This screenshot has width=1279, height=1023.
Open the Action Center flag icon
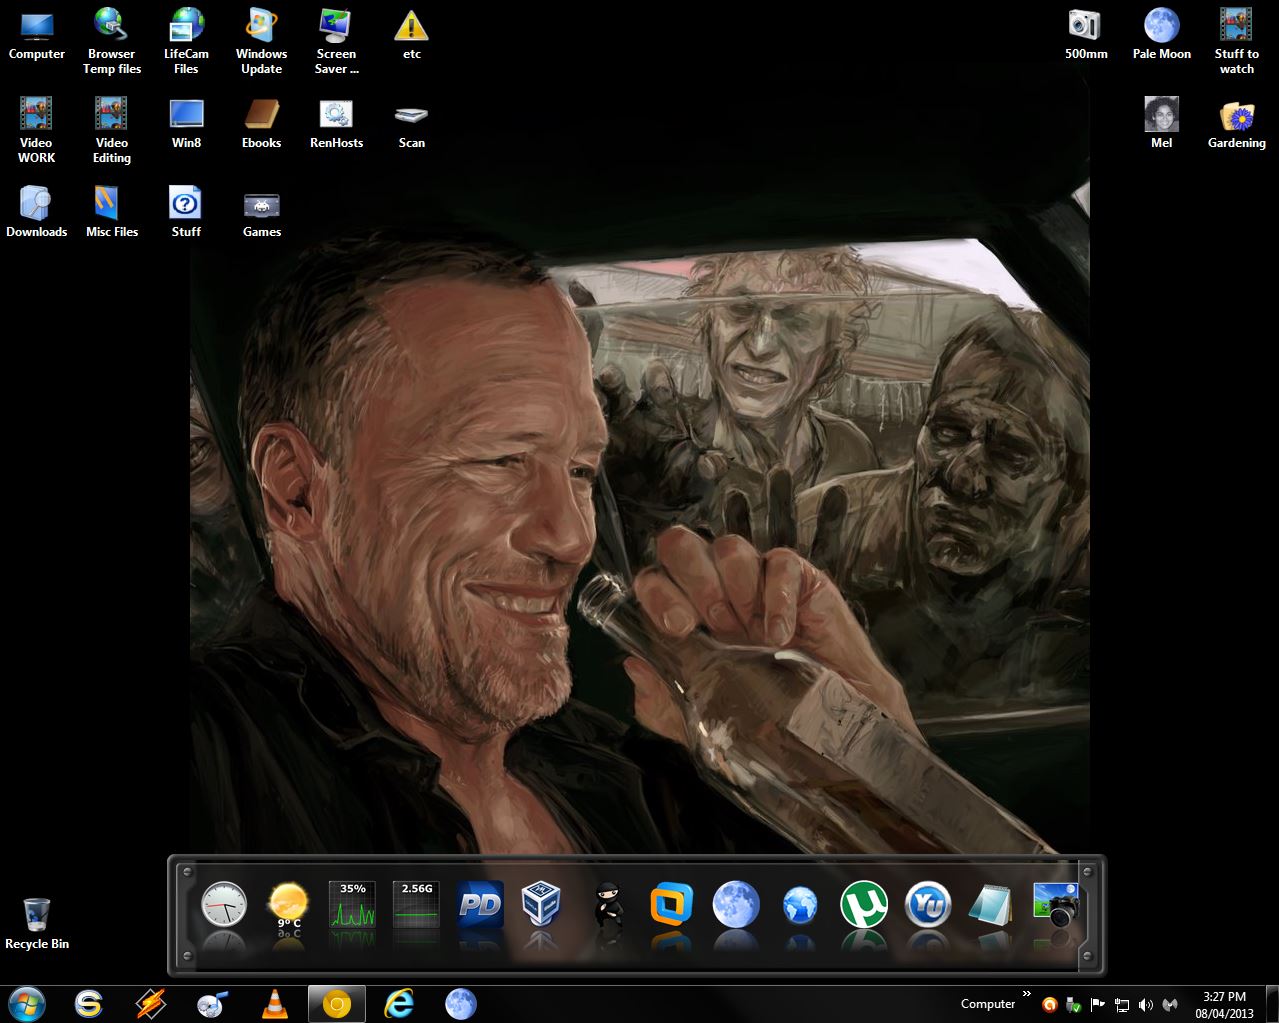pos(1098,1005)
